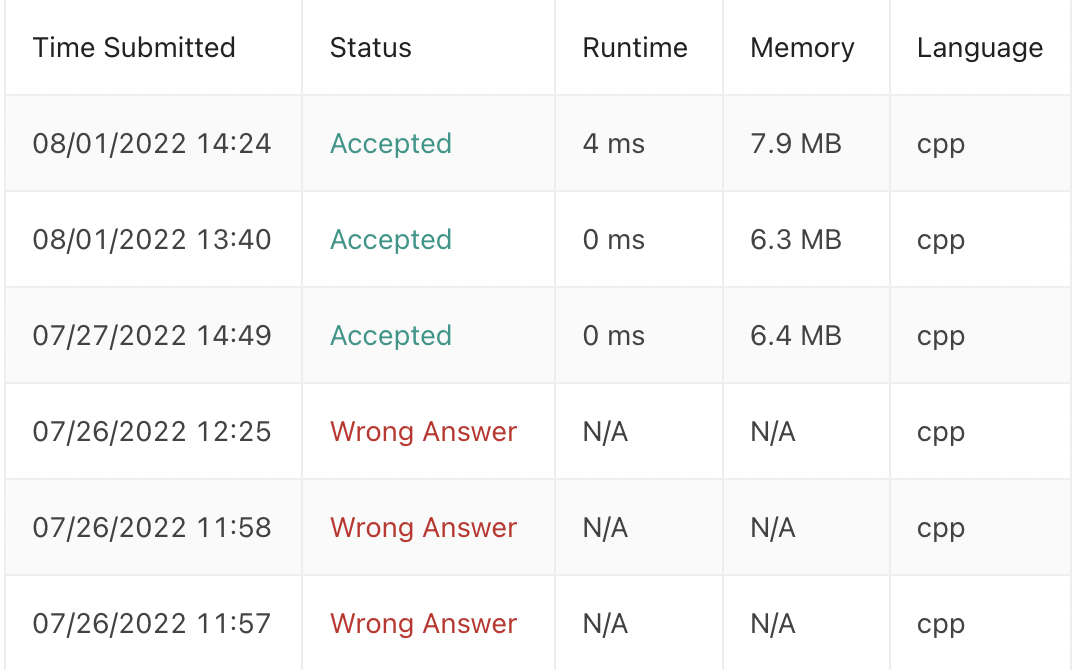
Task: Open Wrong Answer submission from 07/26/2022 12:25
Action: [423, 432]
